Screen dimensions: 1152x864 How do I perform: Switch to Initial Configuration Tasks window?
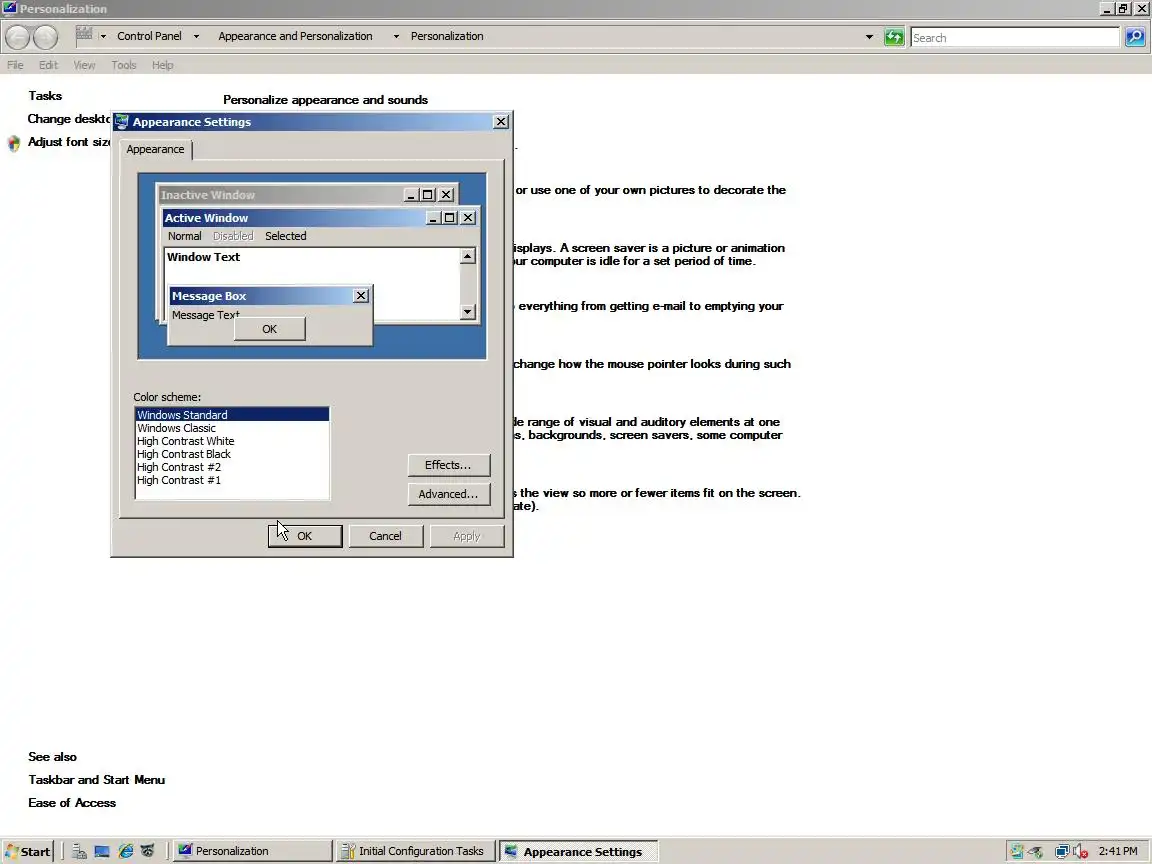point(416,852)
